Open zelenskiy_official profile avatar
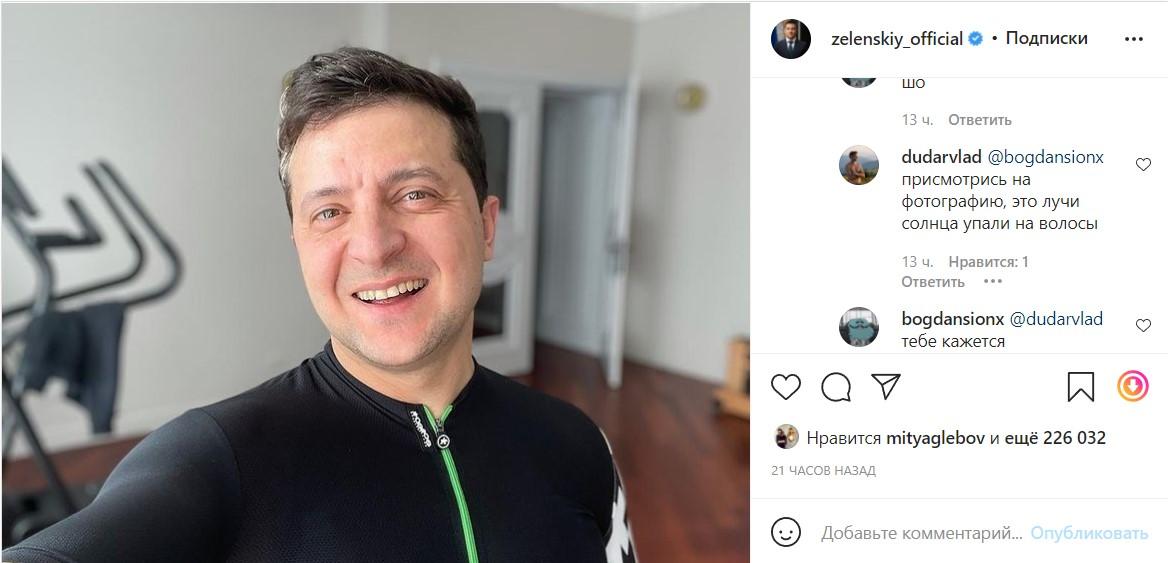 790,39
